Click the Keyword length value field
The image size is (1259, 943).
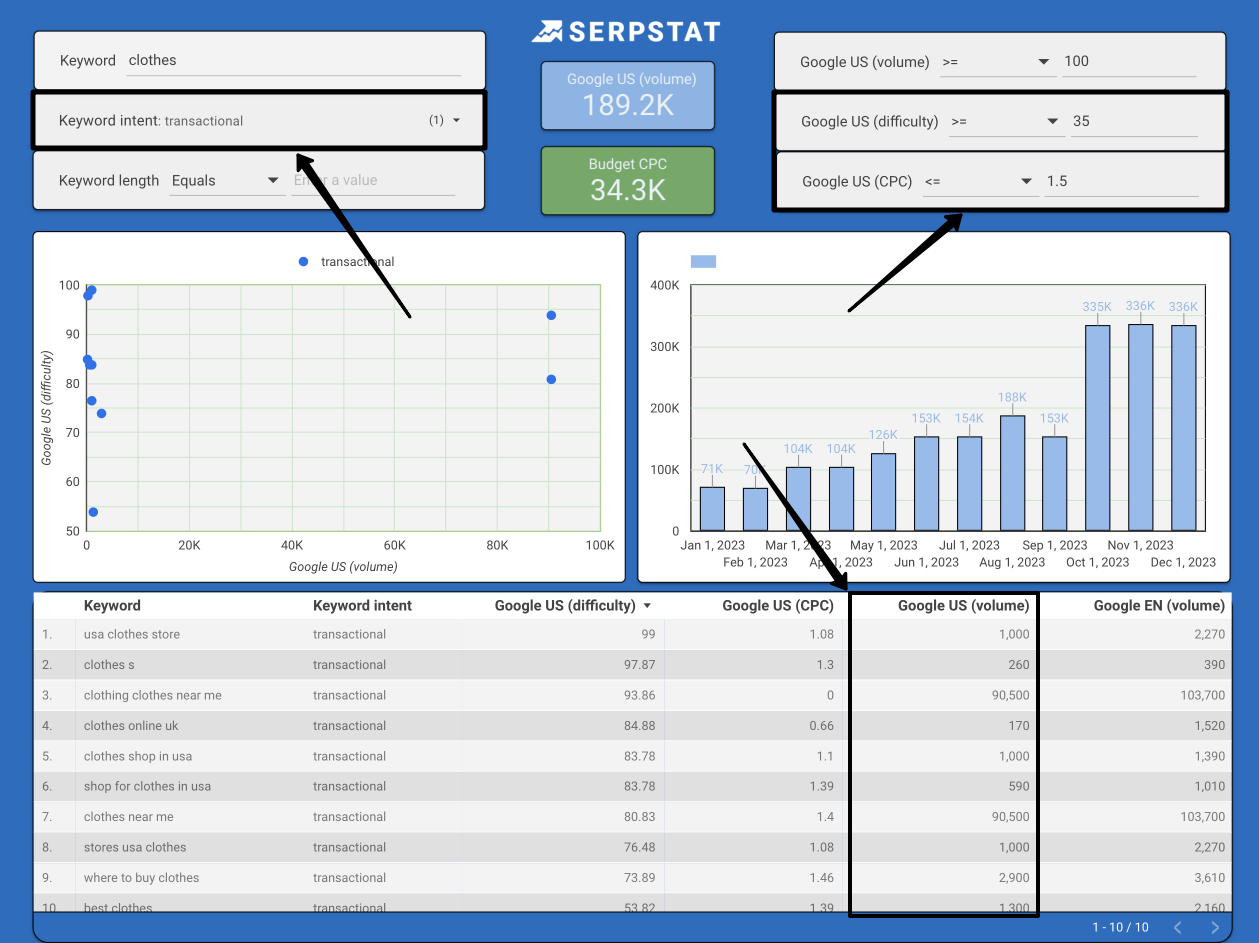[372, 181]
